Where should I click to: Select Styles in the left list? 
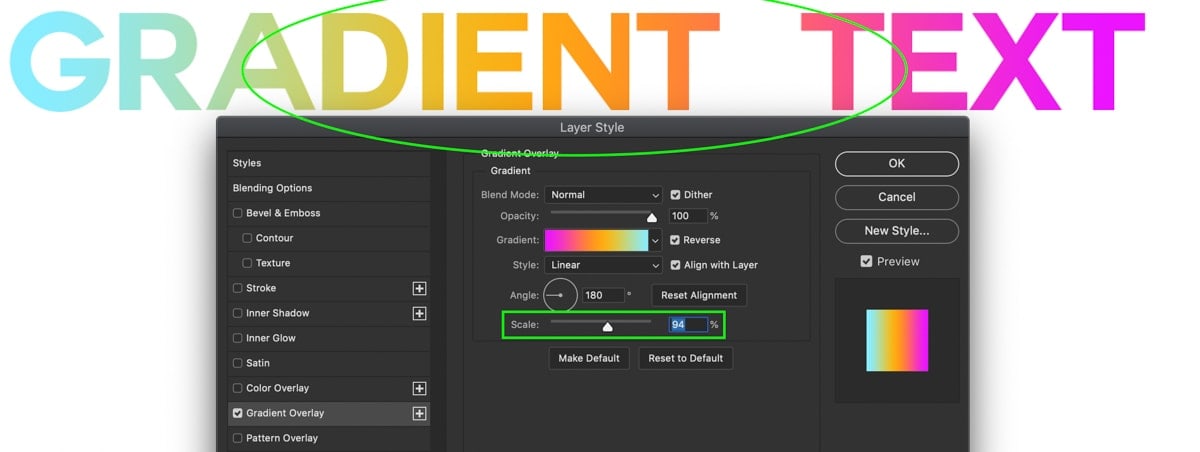(x=329, y=163)
